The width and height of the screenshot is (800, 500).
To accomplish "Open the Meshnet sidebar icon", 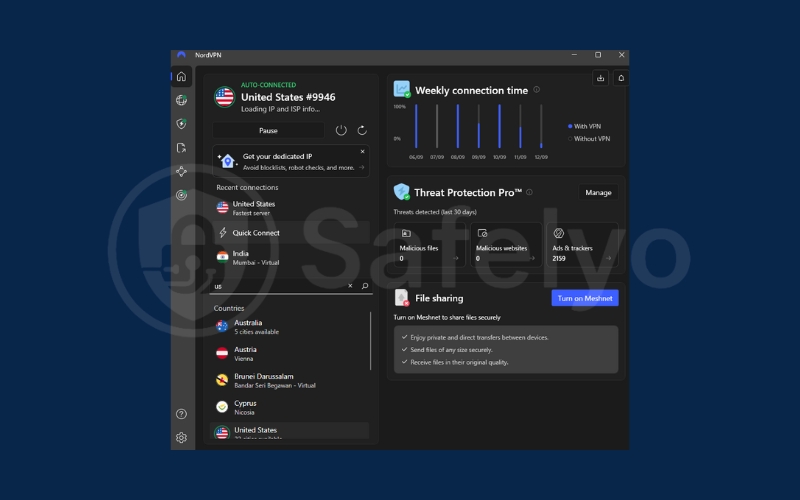I will [x=181, y=171].
